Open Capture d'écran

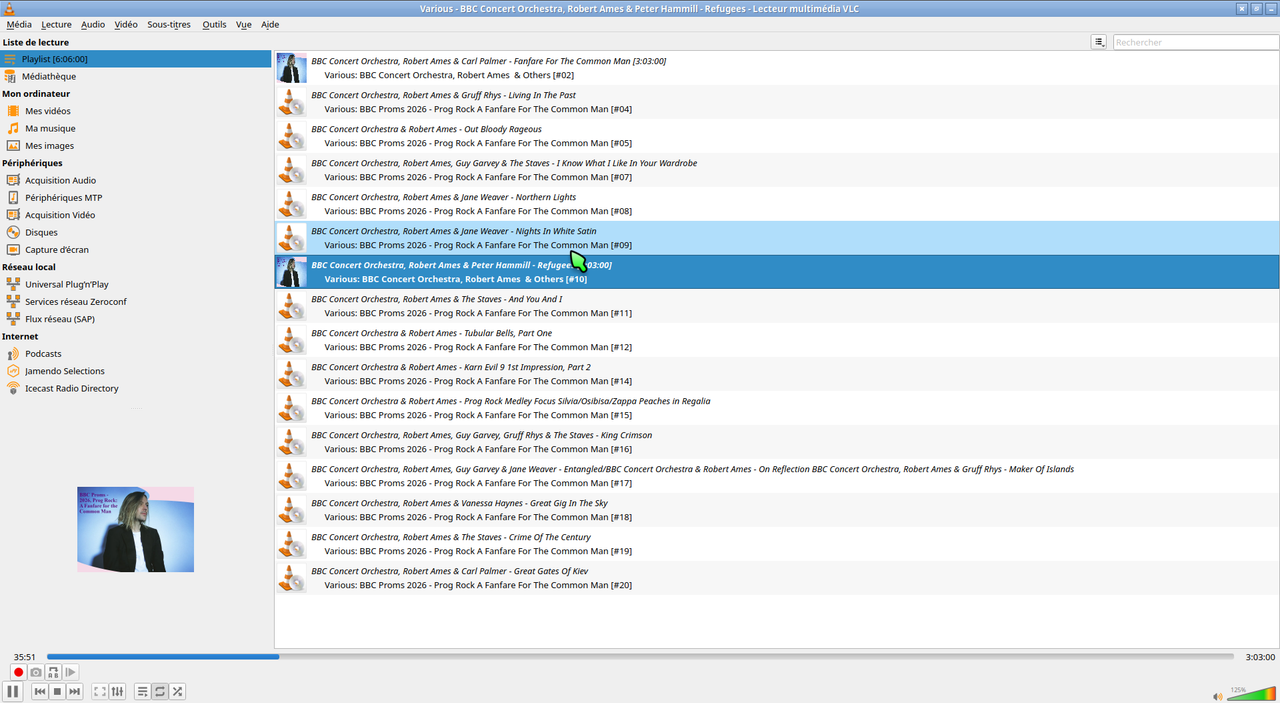click(x=136, y=249)
